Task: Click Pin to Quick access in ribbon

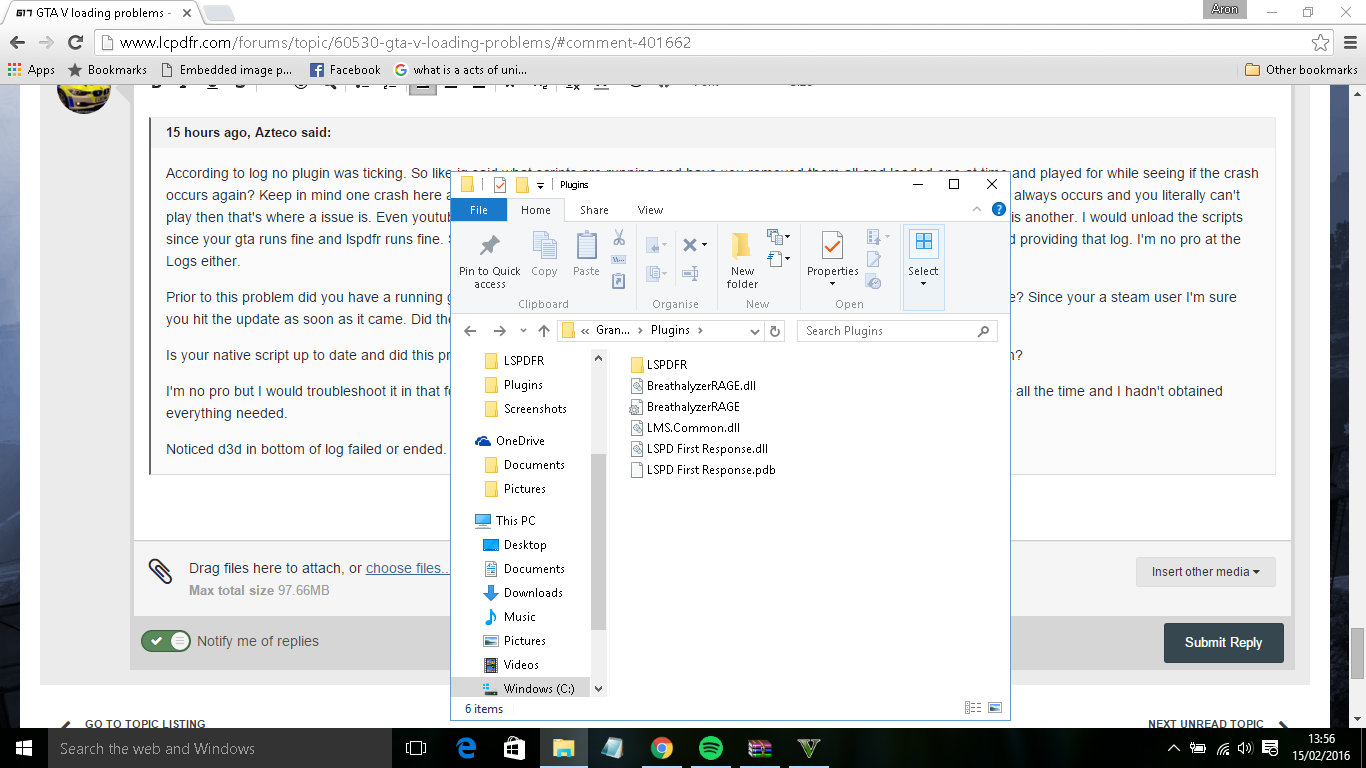Action: (489, 260)
